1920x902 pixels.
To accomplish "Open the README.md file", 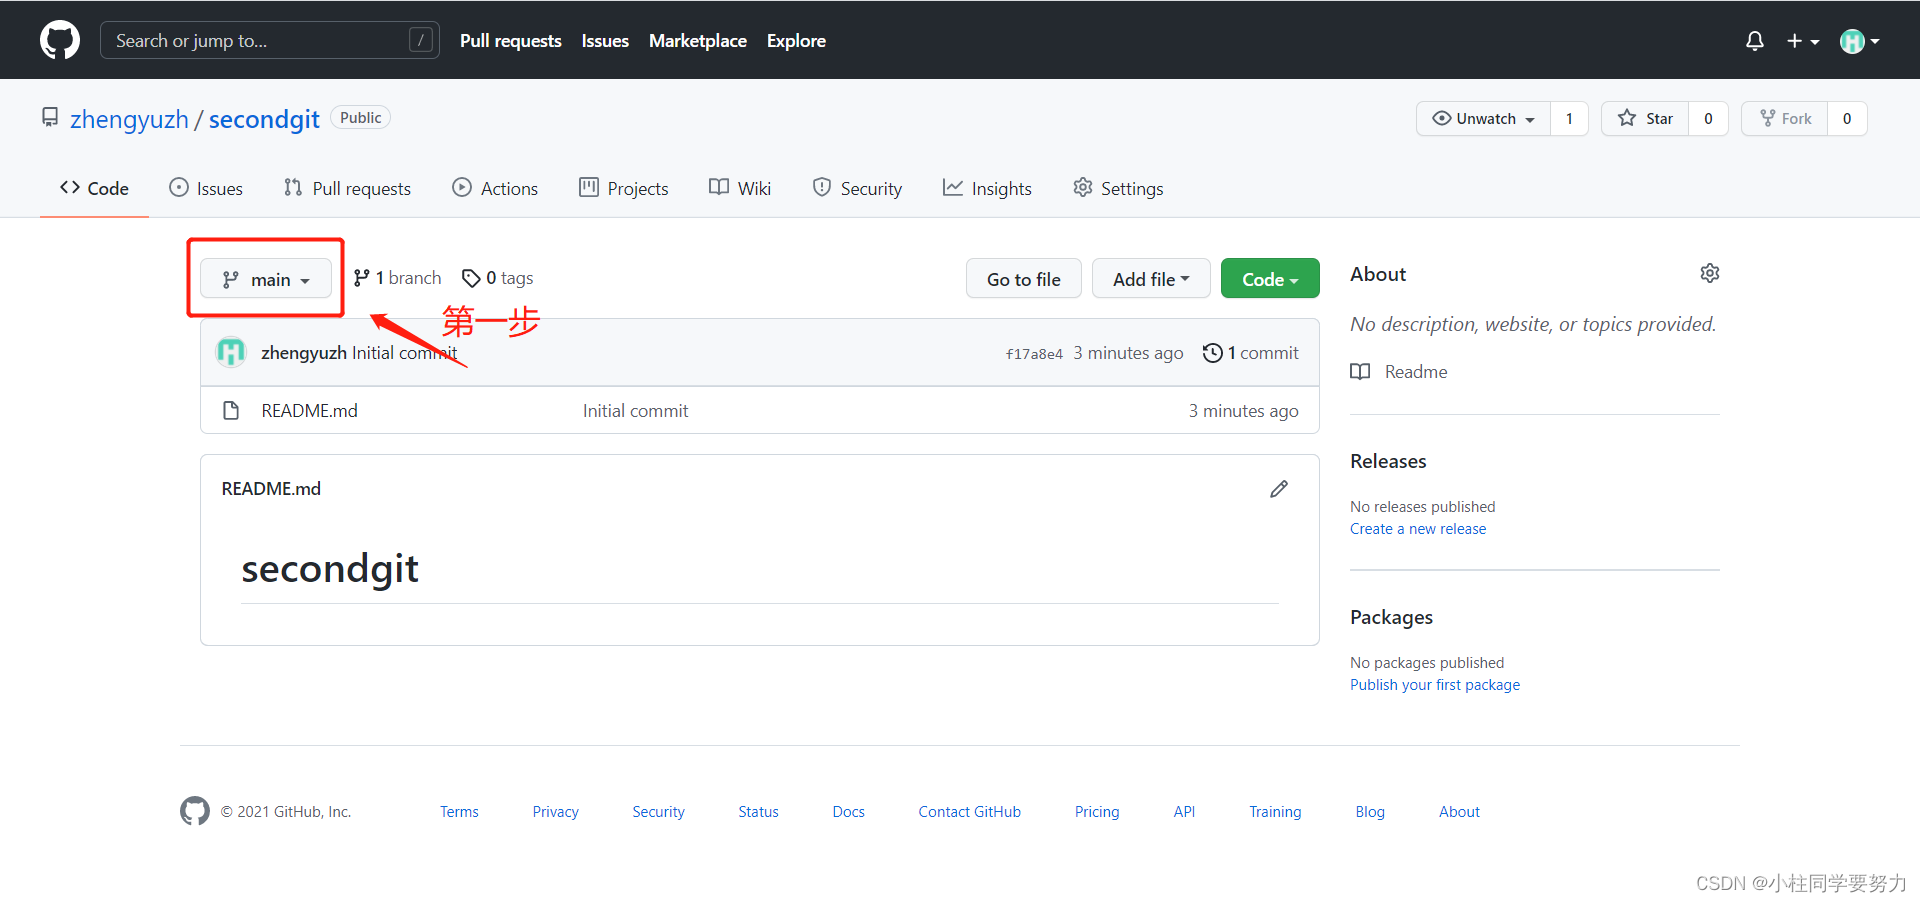I will [x=309, y=411].
